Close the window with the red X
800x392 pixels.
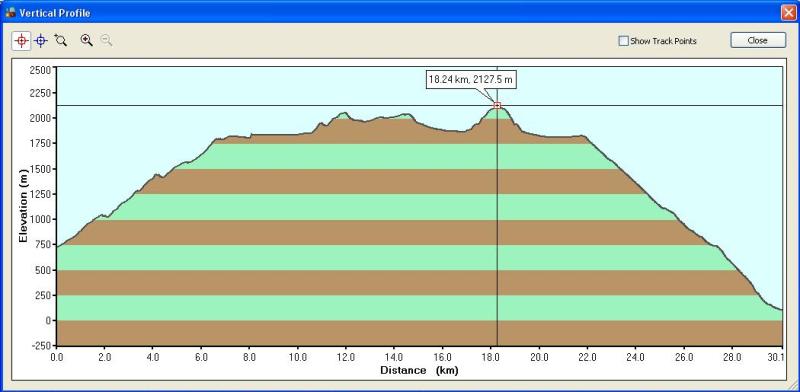coord(788,13)
